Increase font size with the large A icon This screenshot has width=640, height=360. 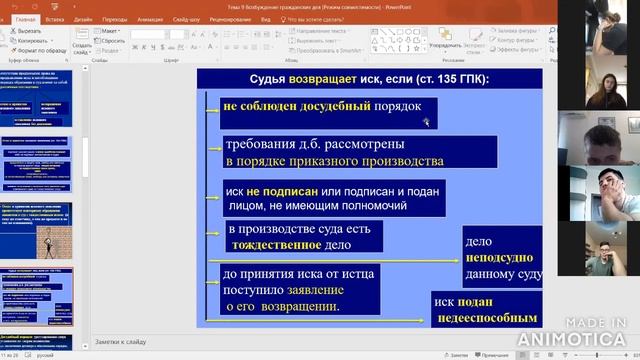click(193, 35)
